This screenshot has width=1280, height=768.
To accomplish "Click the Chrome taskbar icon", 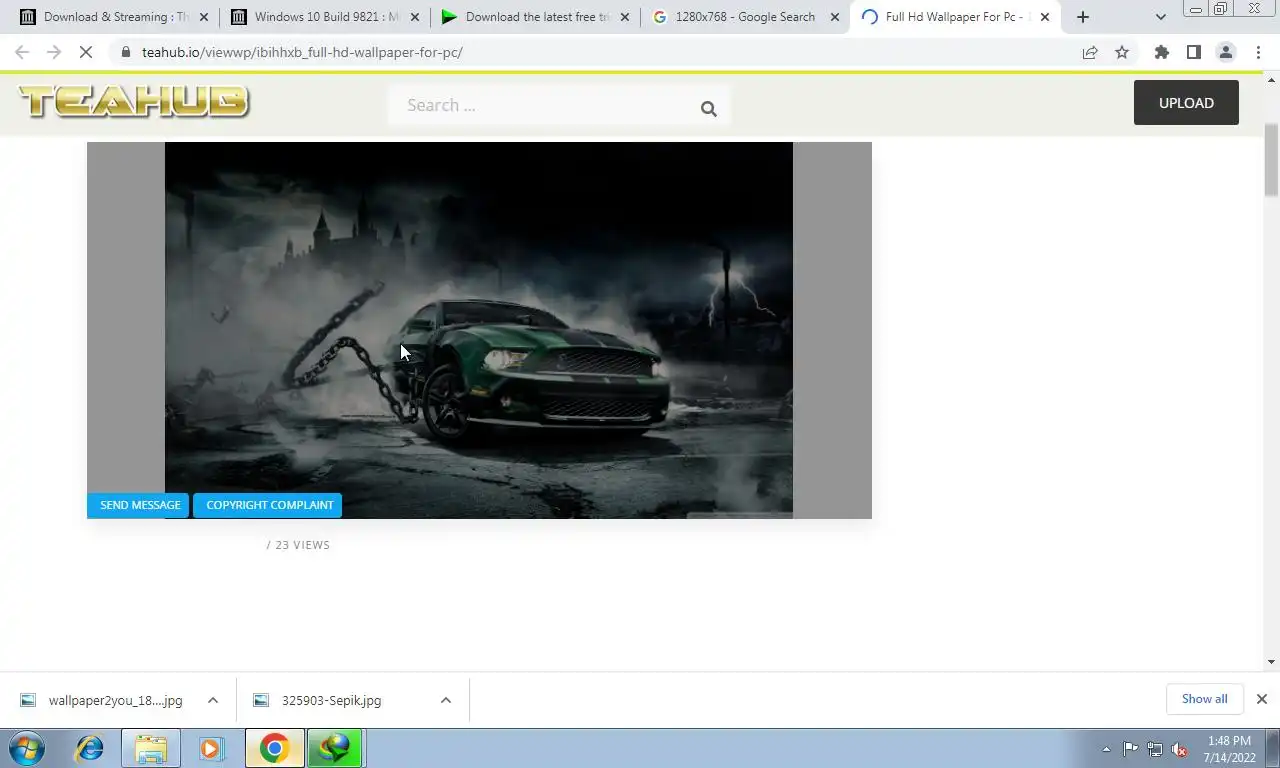I will 274,748.
